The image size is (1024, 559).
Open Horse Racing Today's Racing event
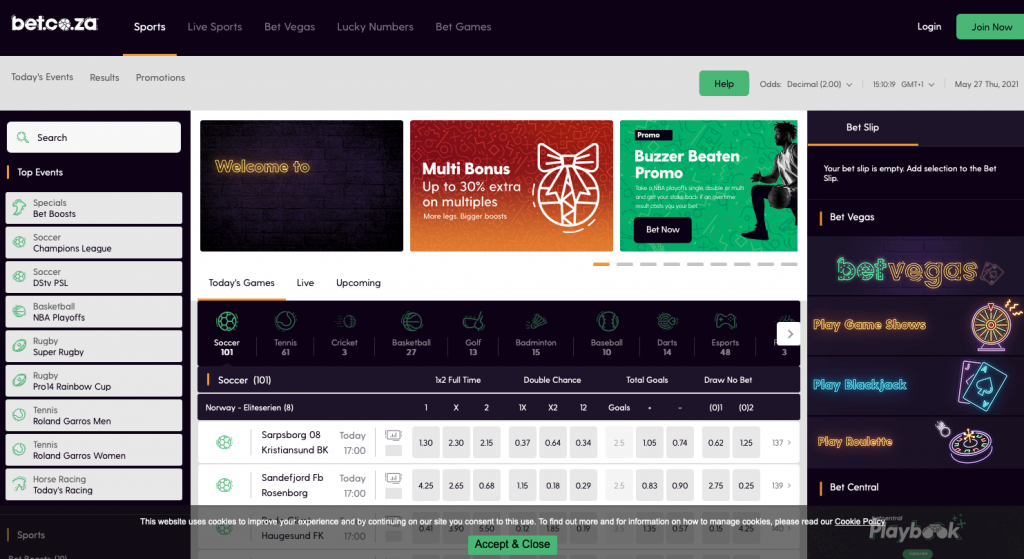point(94,485)
